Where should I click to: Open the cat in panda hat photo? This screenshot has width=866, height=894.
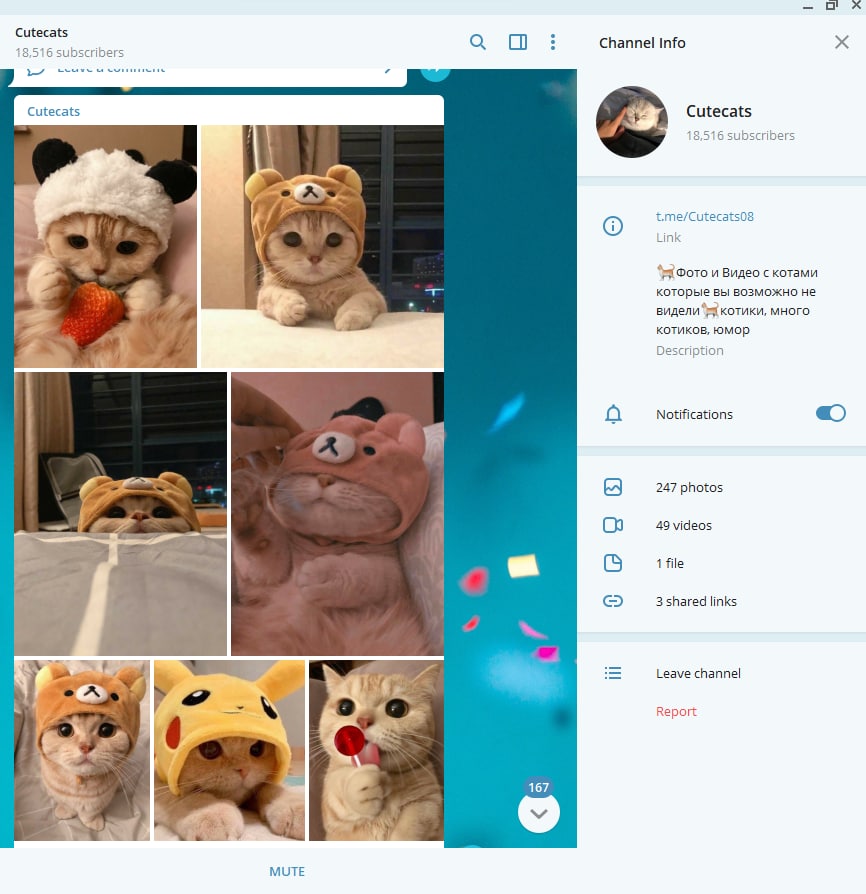(x=105, y=246)
